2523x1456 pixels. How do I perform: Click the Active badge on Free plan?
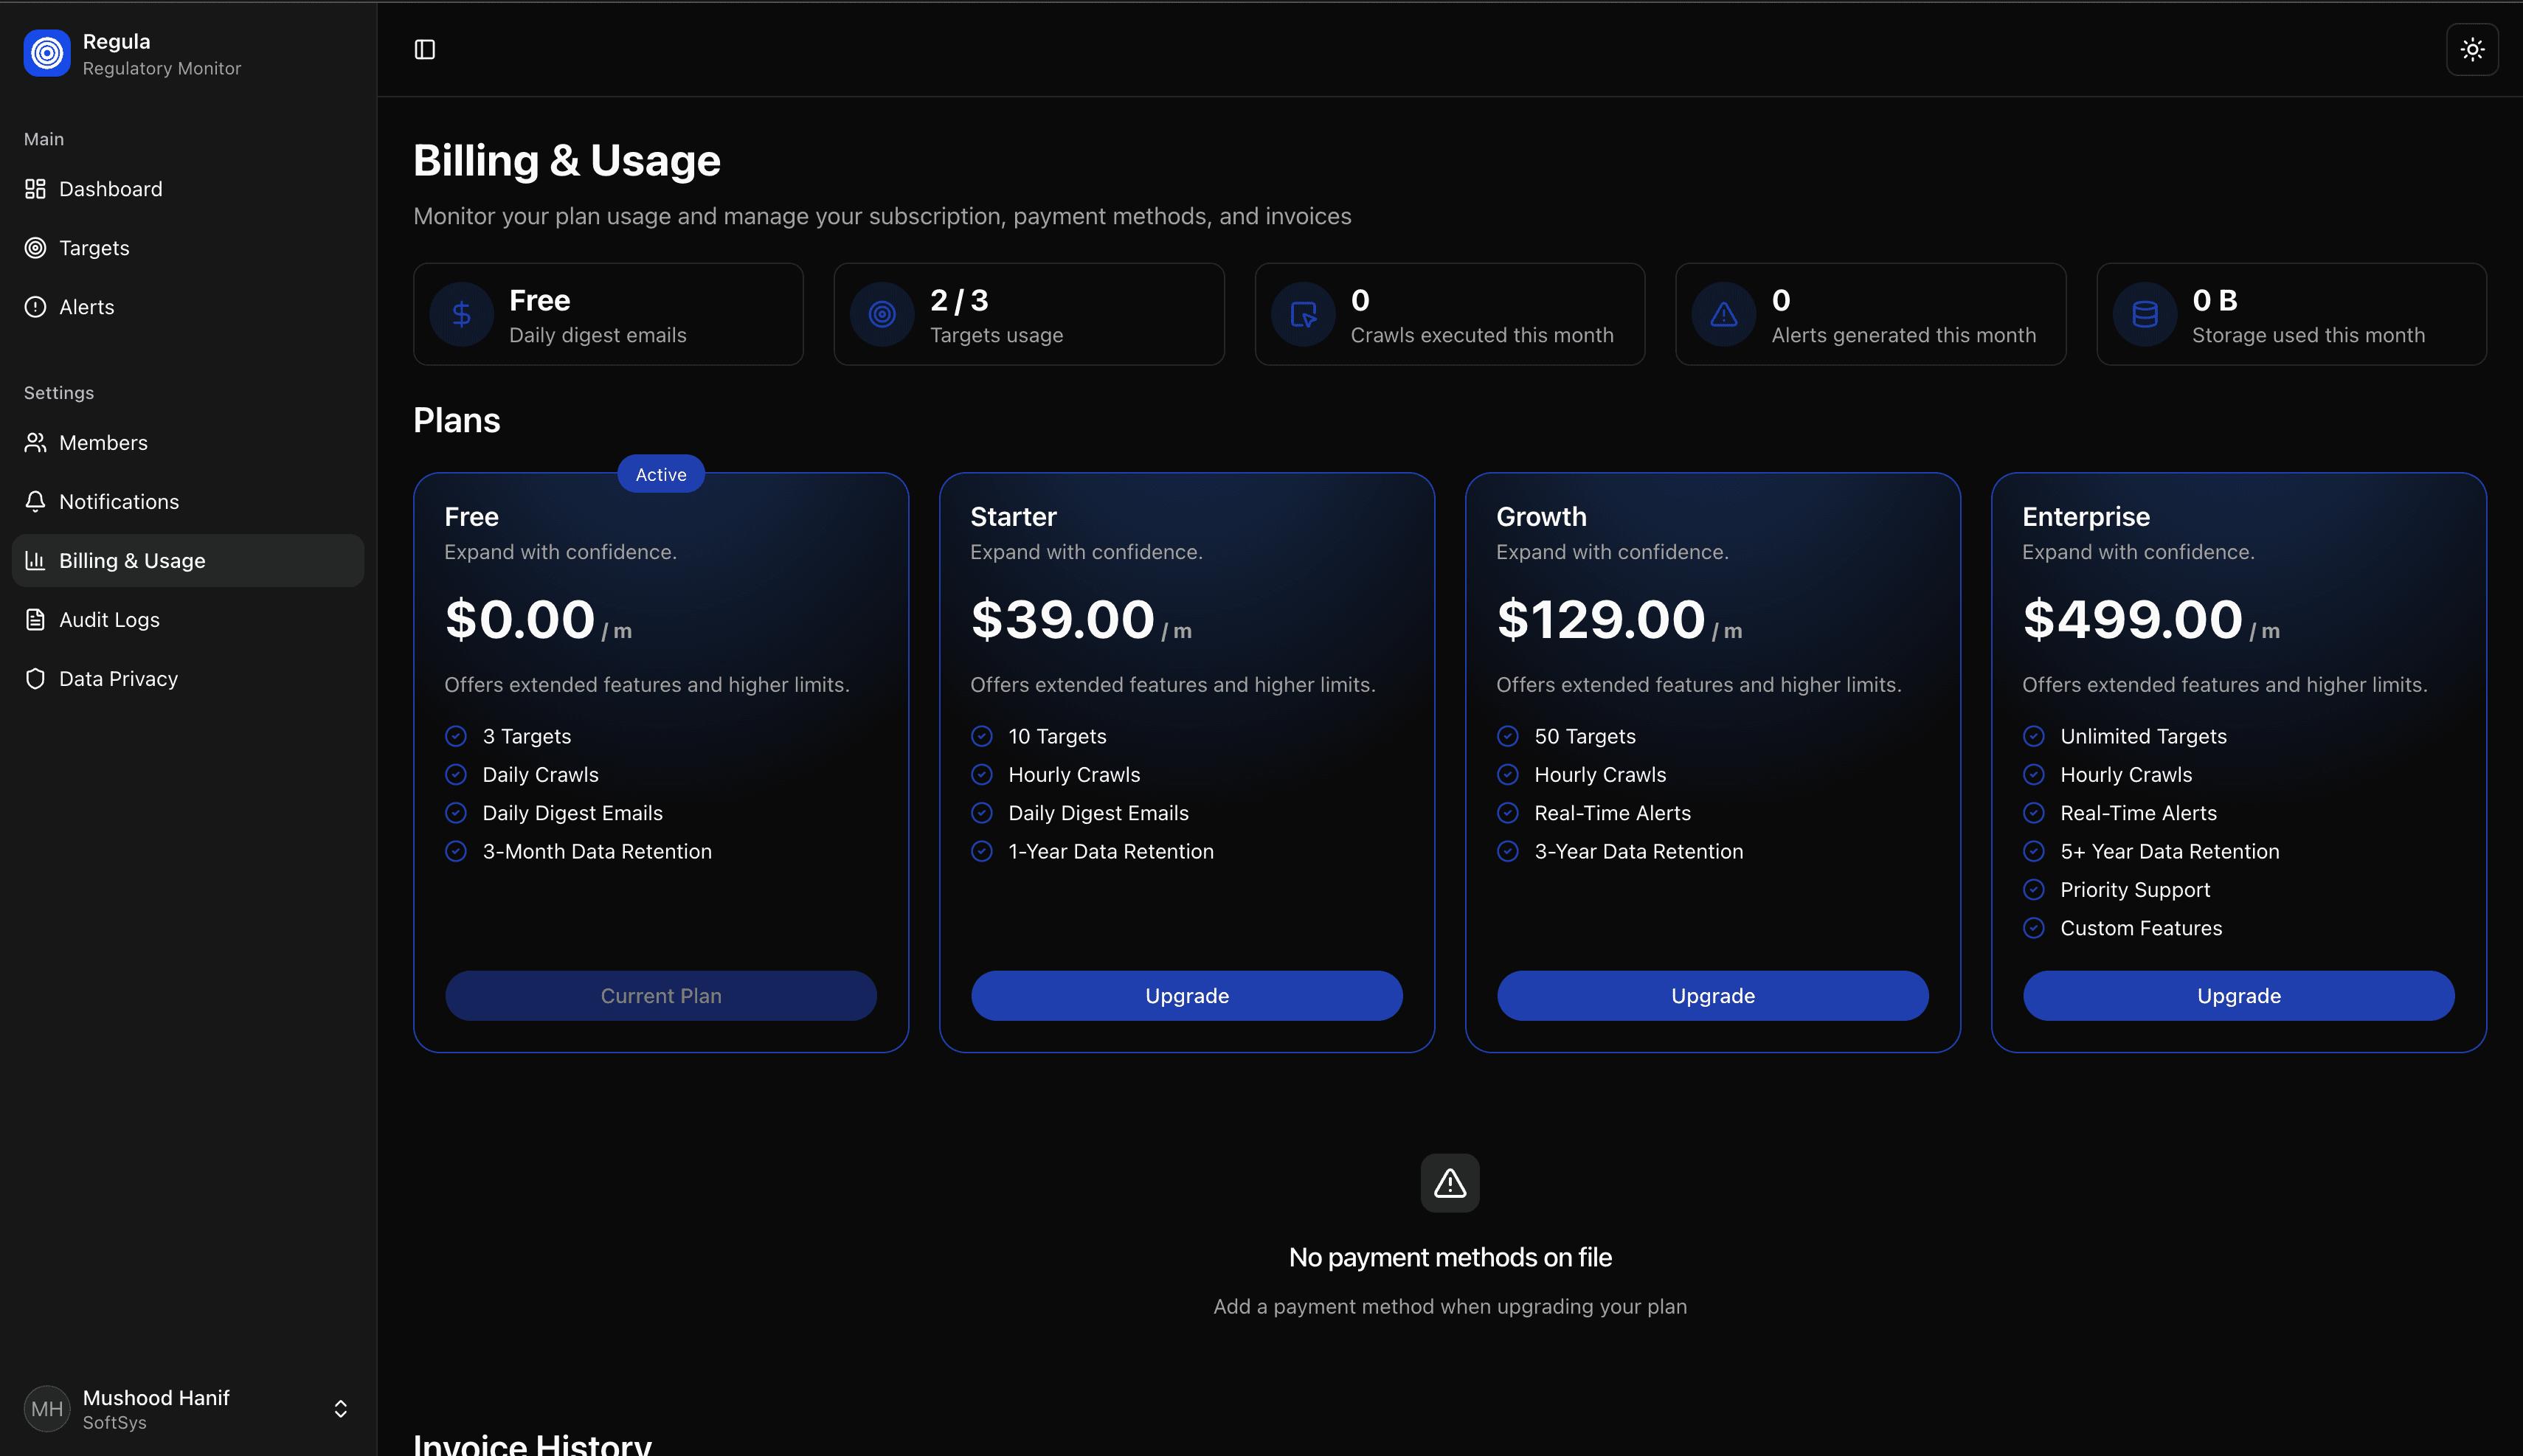click(x=661, y=474)
